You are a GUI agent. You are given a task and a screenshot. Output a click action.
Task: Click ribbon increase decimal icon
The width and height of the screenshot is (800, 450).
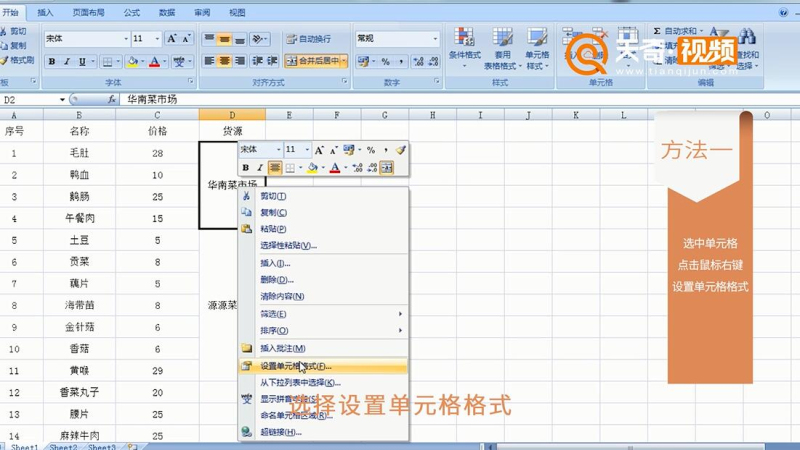coord(418,61)
